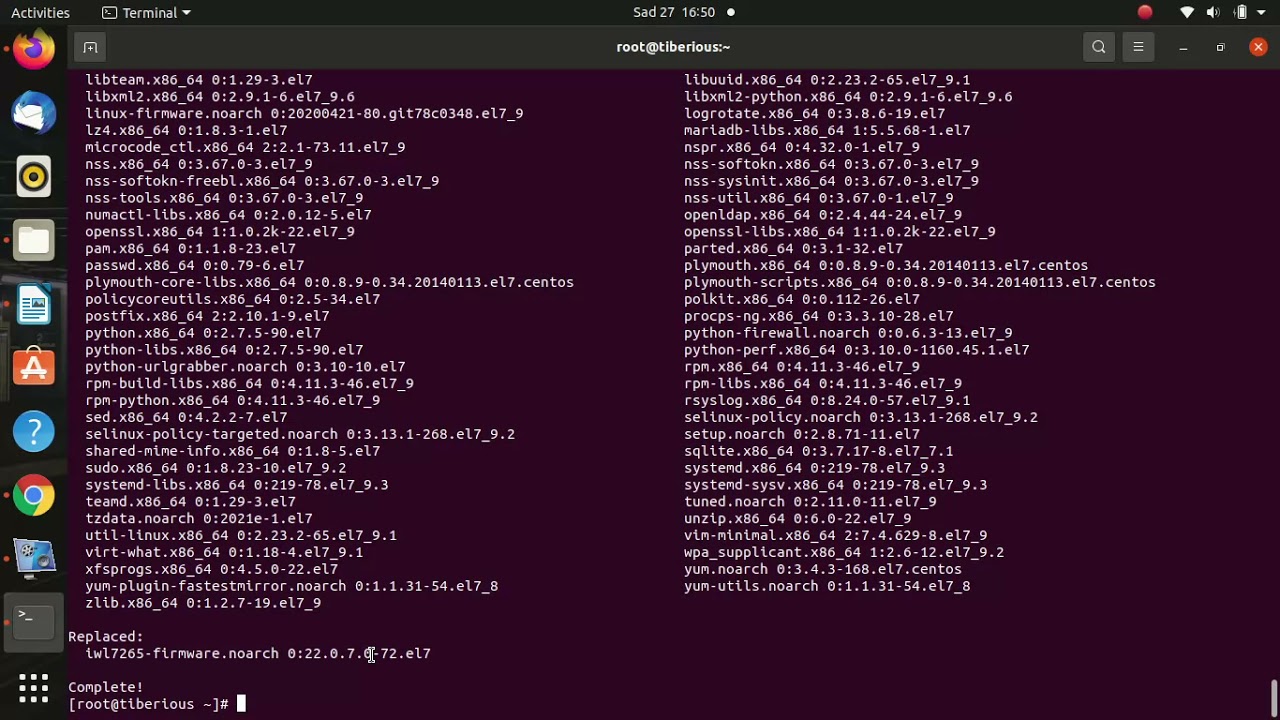Open the volume indicator in top bar
This screenshot has width=1280, height=720.
[1213, 12]
